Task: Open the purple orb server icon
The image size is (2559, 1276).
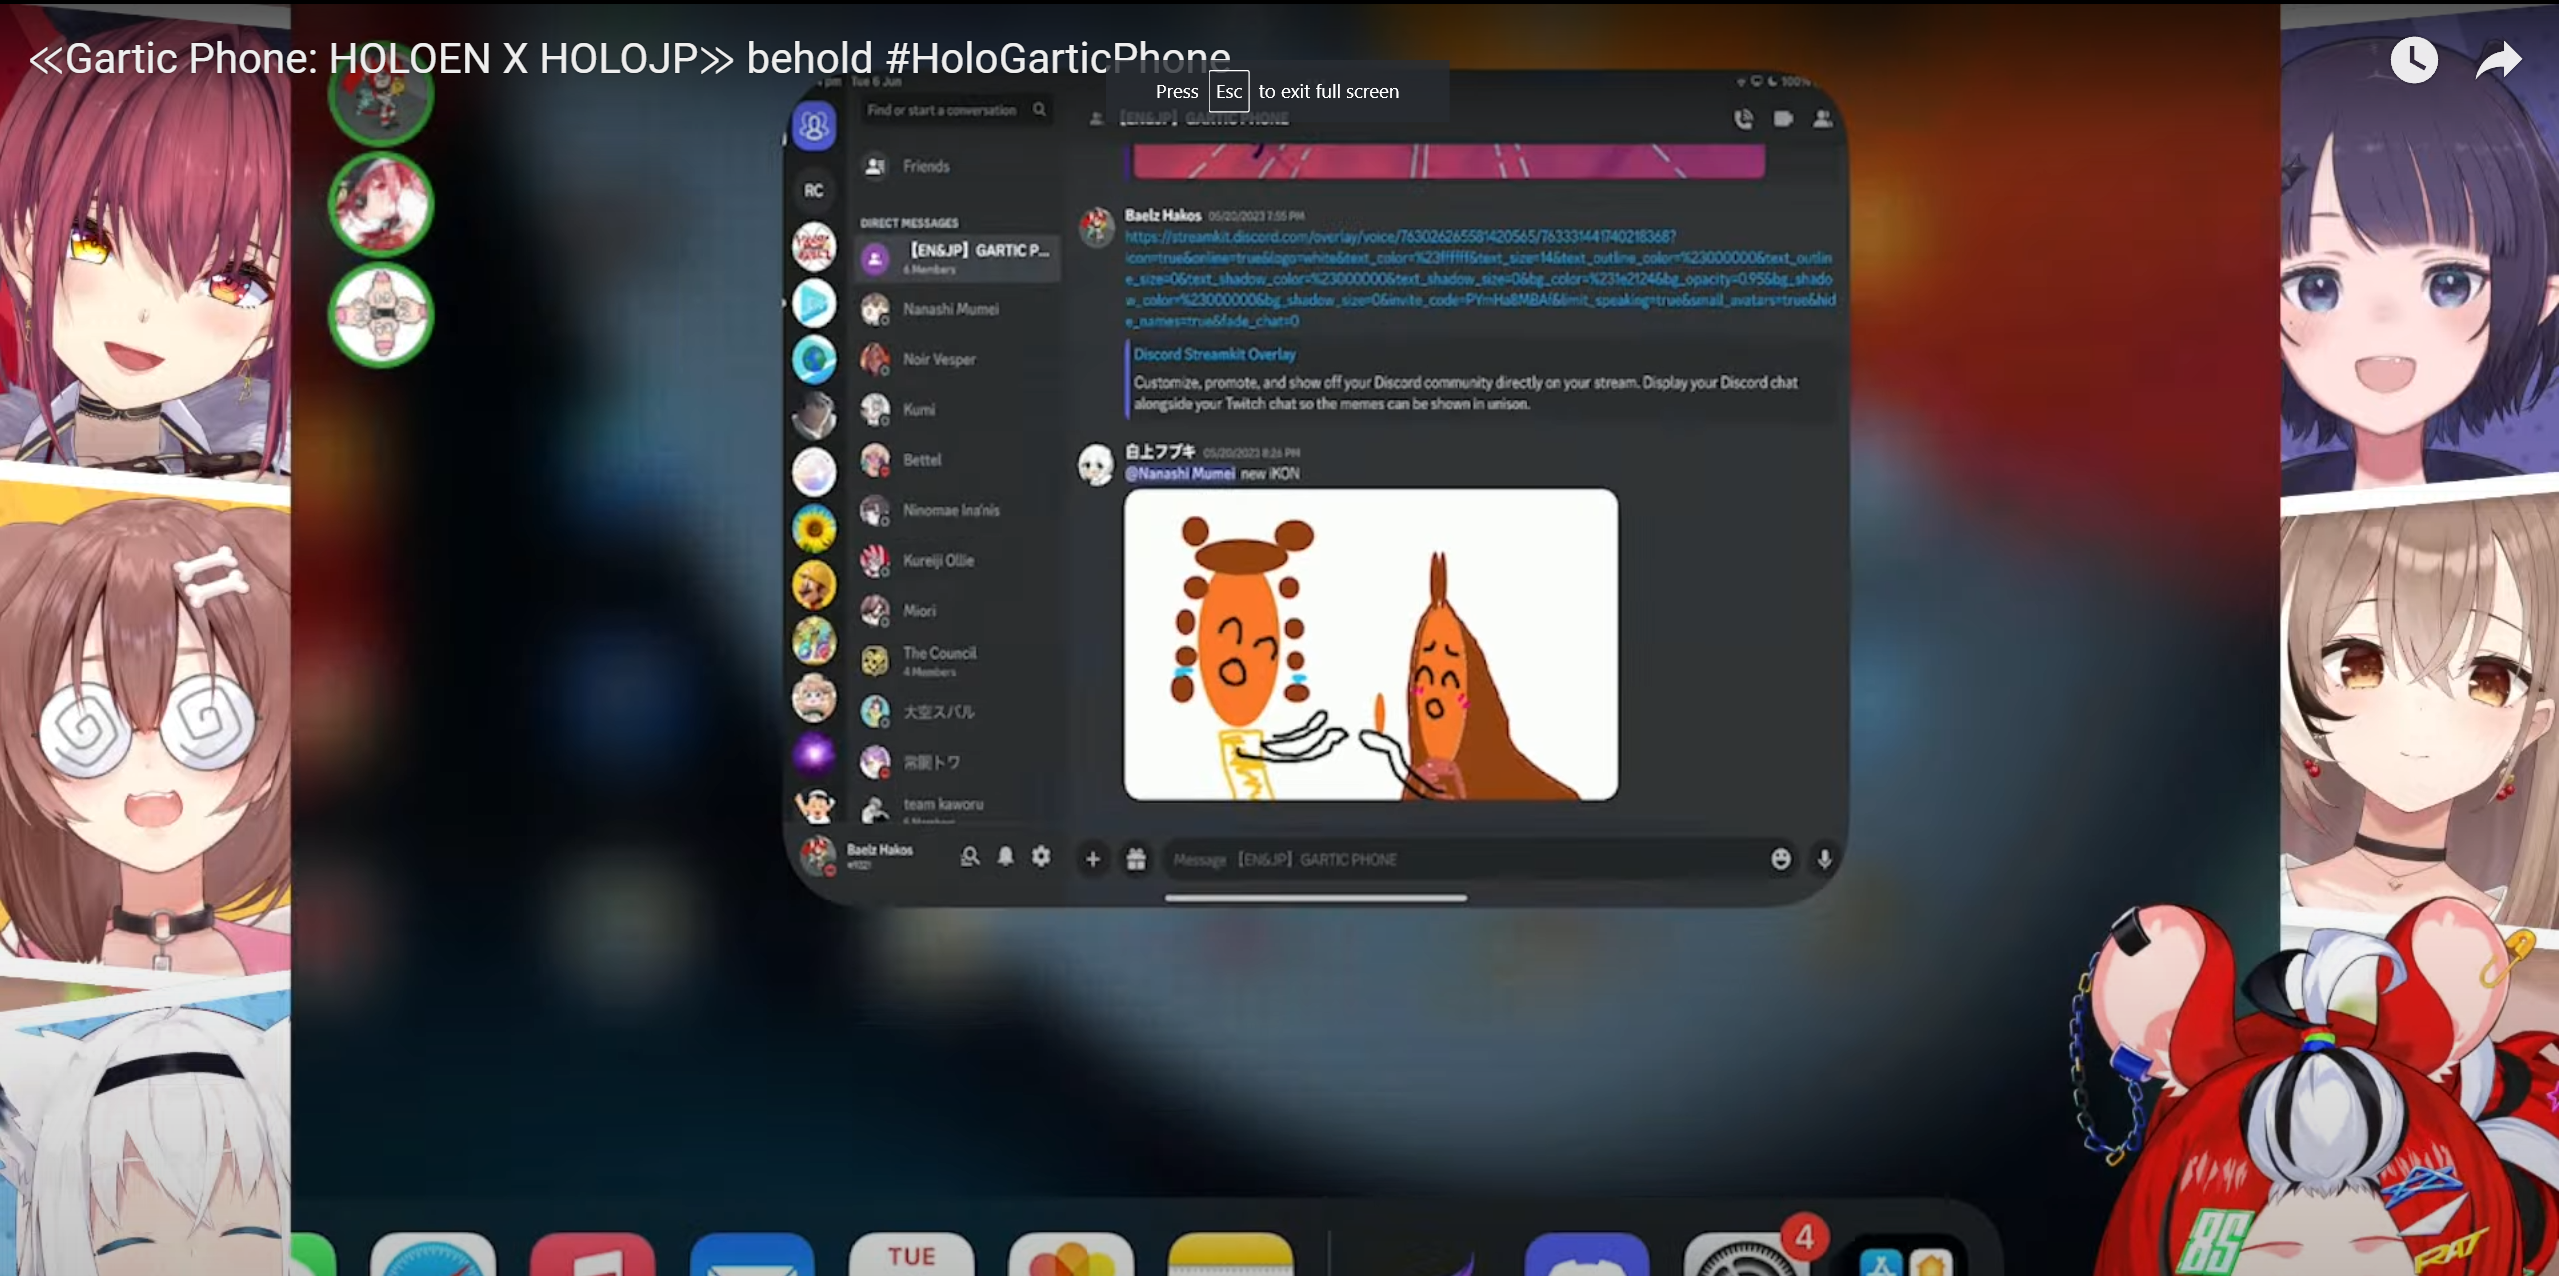Action: pos(814,752)
